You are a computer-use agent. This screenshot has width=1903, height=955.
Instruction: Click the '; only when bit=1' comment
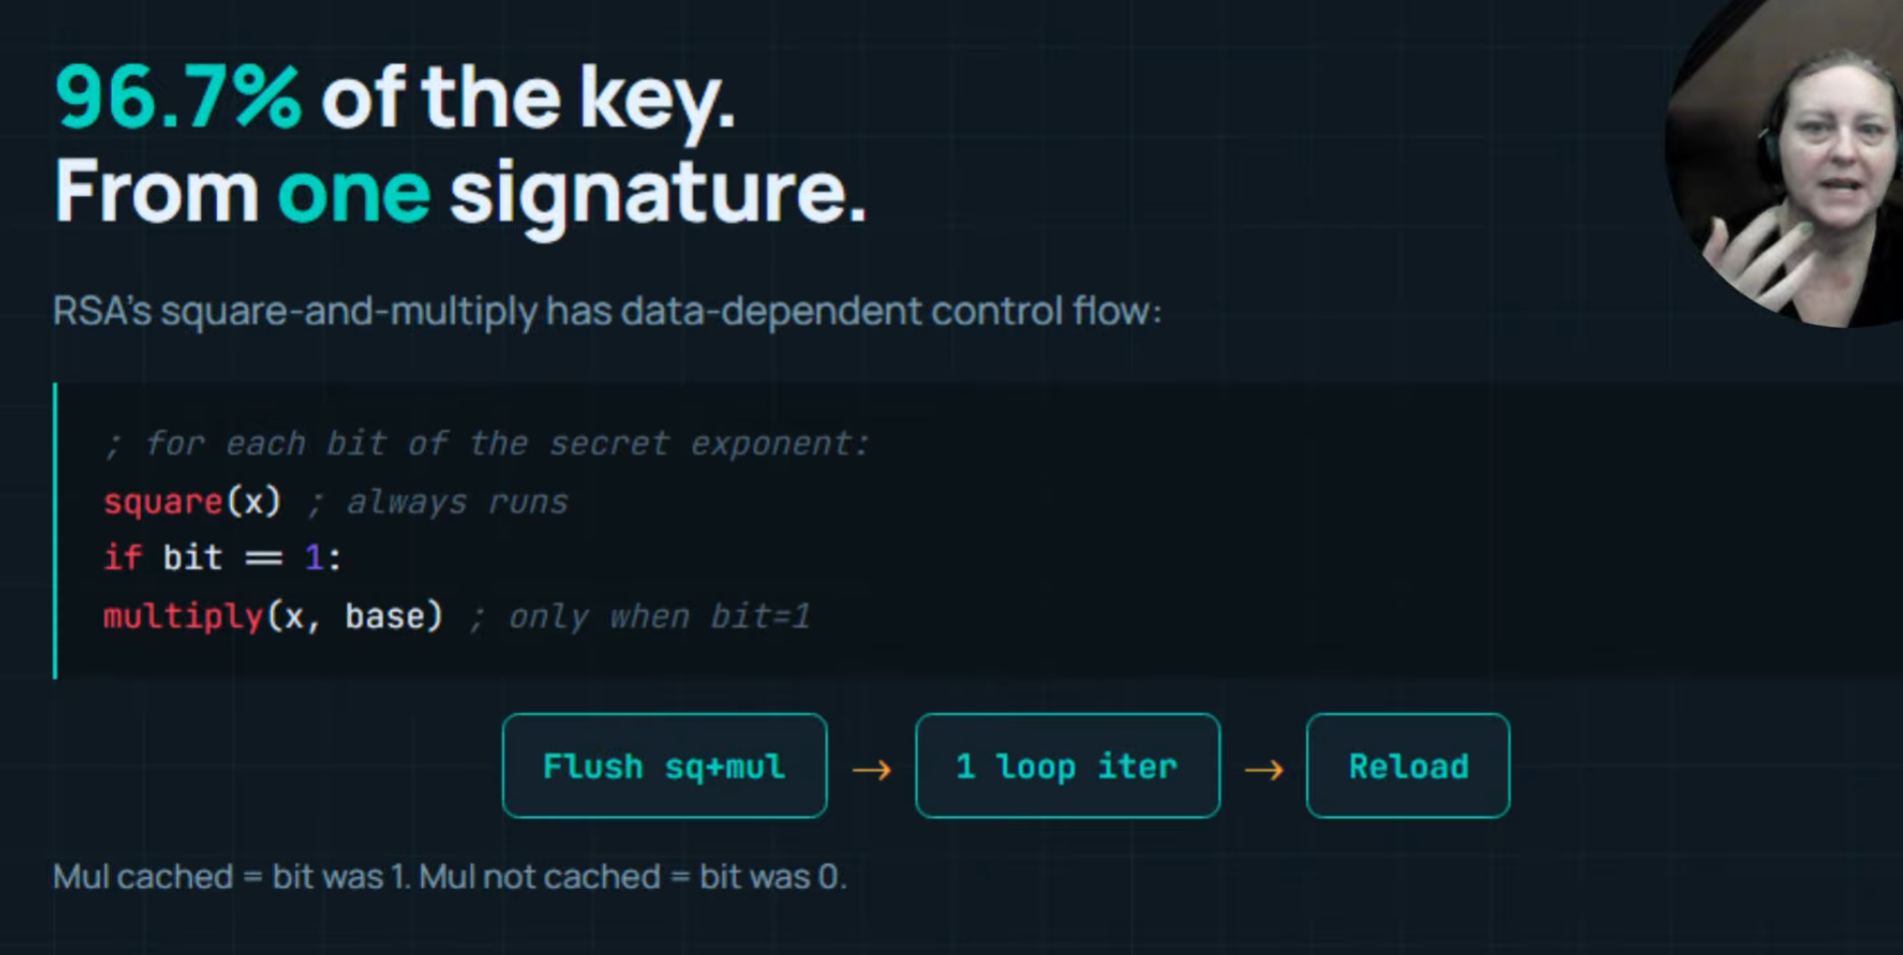(639, 617)
